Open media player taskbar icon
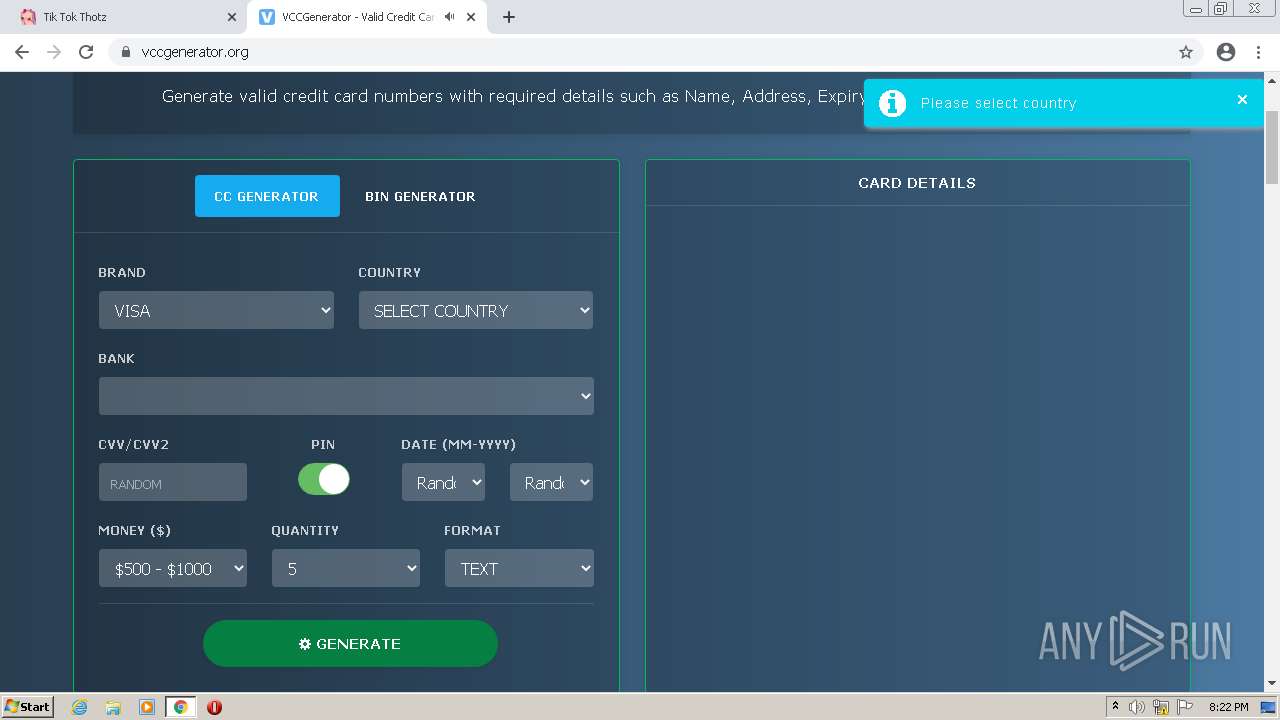Viewport: 1280px width, 720px height. click(x=147, y=707)
